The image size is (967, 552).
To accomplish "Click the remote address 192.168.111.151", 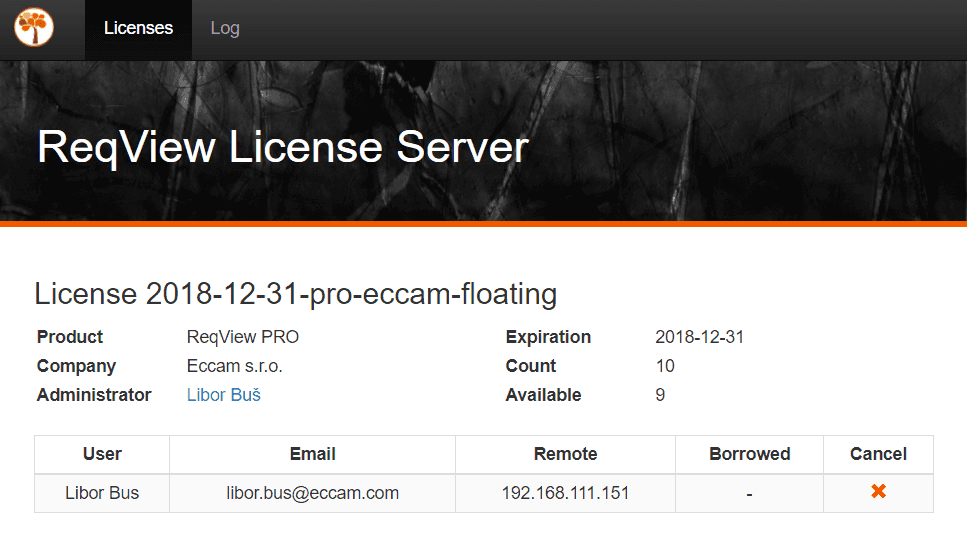I will click(565, 493).
